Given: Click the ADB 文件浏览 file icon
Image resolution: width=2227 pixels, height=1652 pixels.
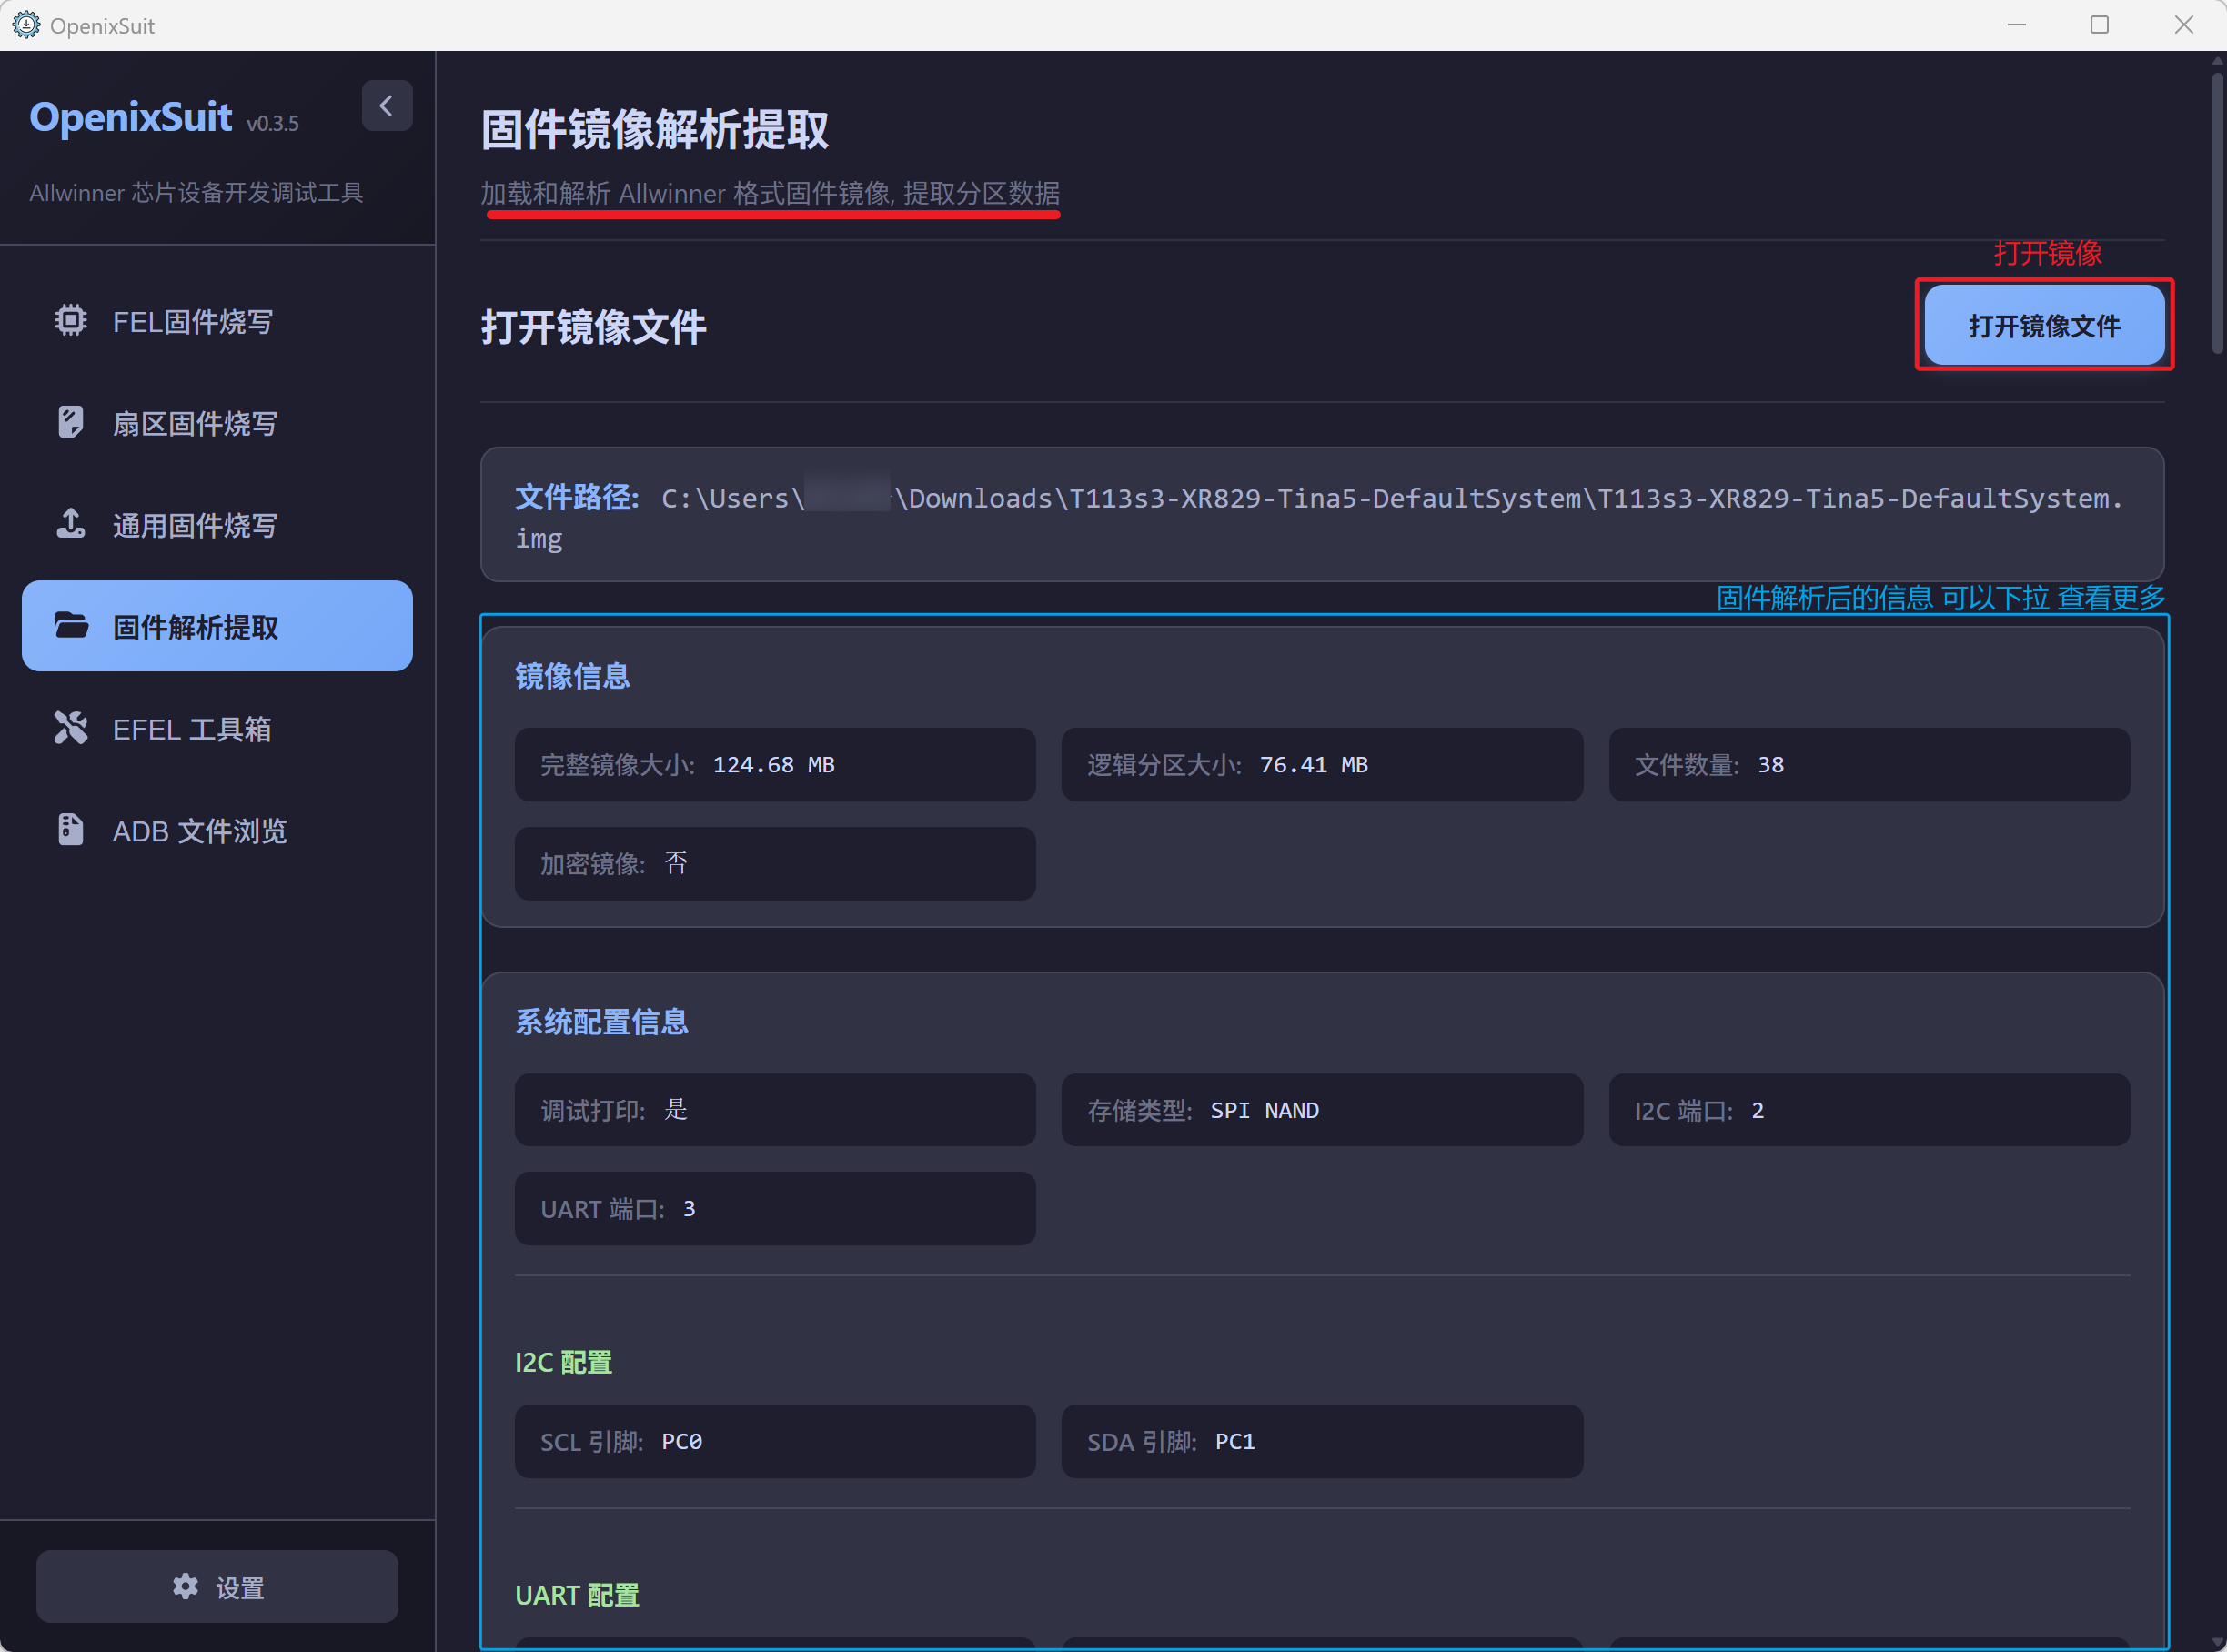Looking at the screenshot, I should 70,830.
